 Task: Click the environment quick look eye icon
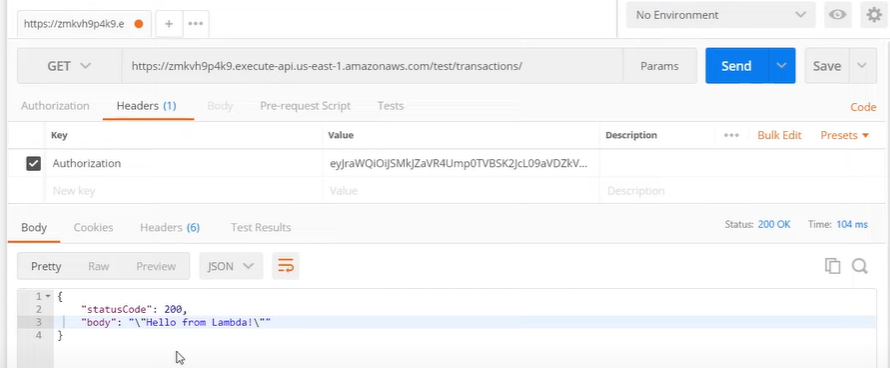pyautogui.click(x=837, y=15)
